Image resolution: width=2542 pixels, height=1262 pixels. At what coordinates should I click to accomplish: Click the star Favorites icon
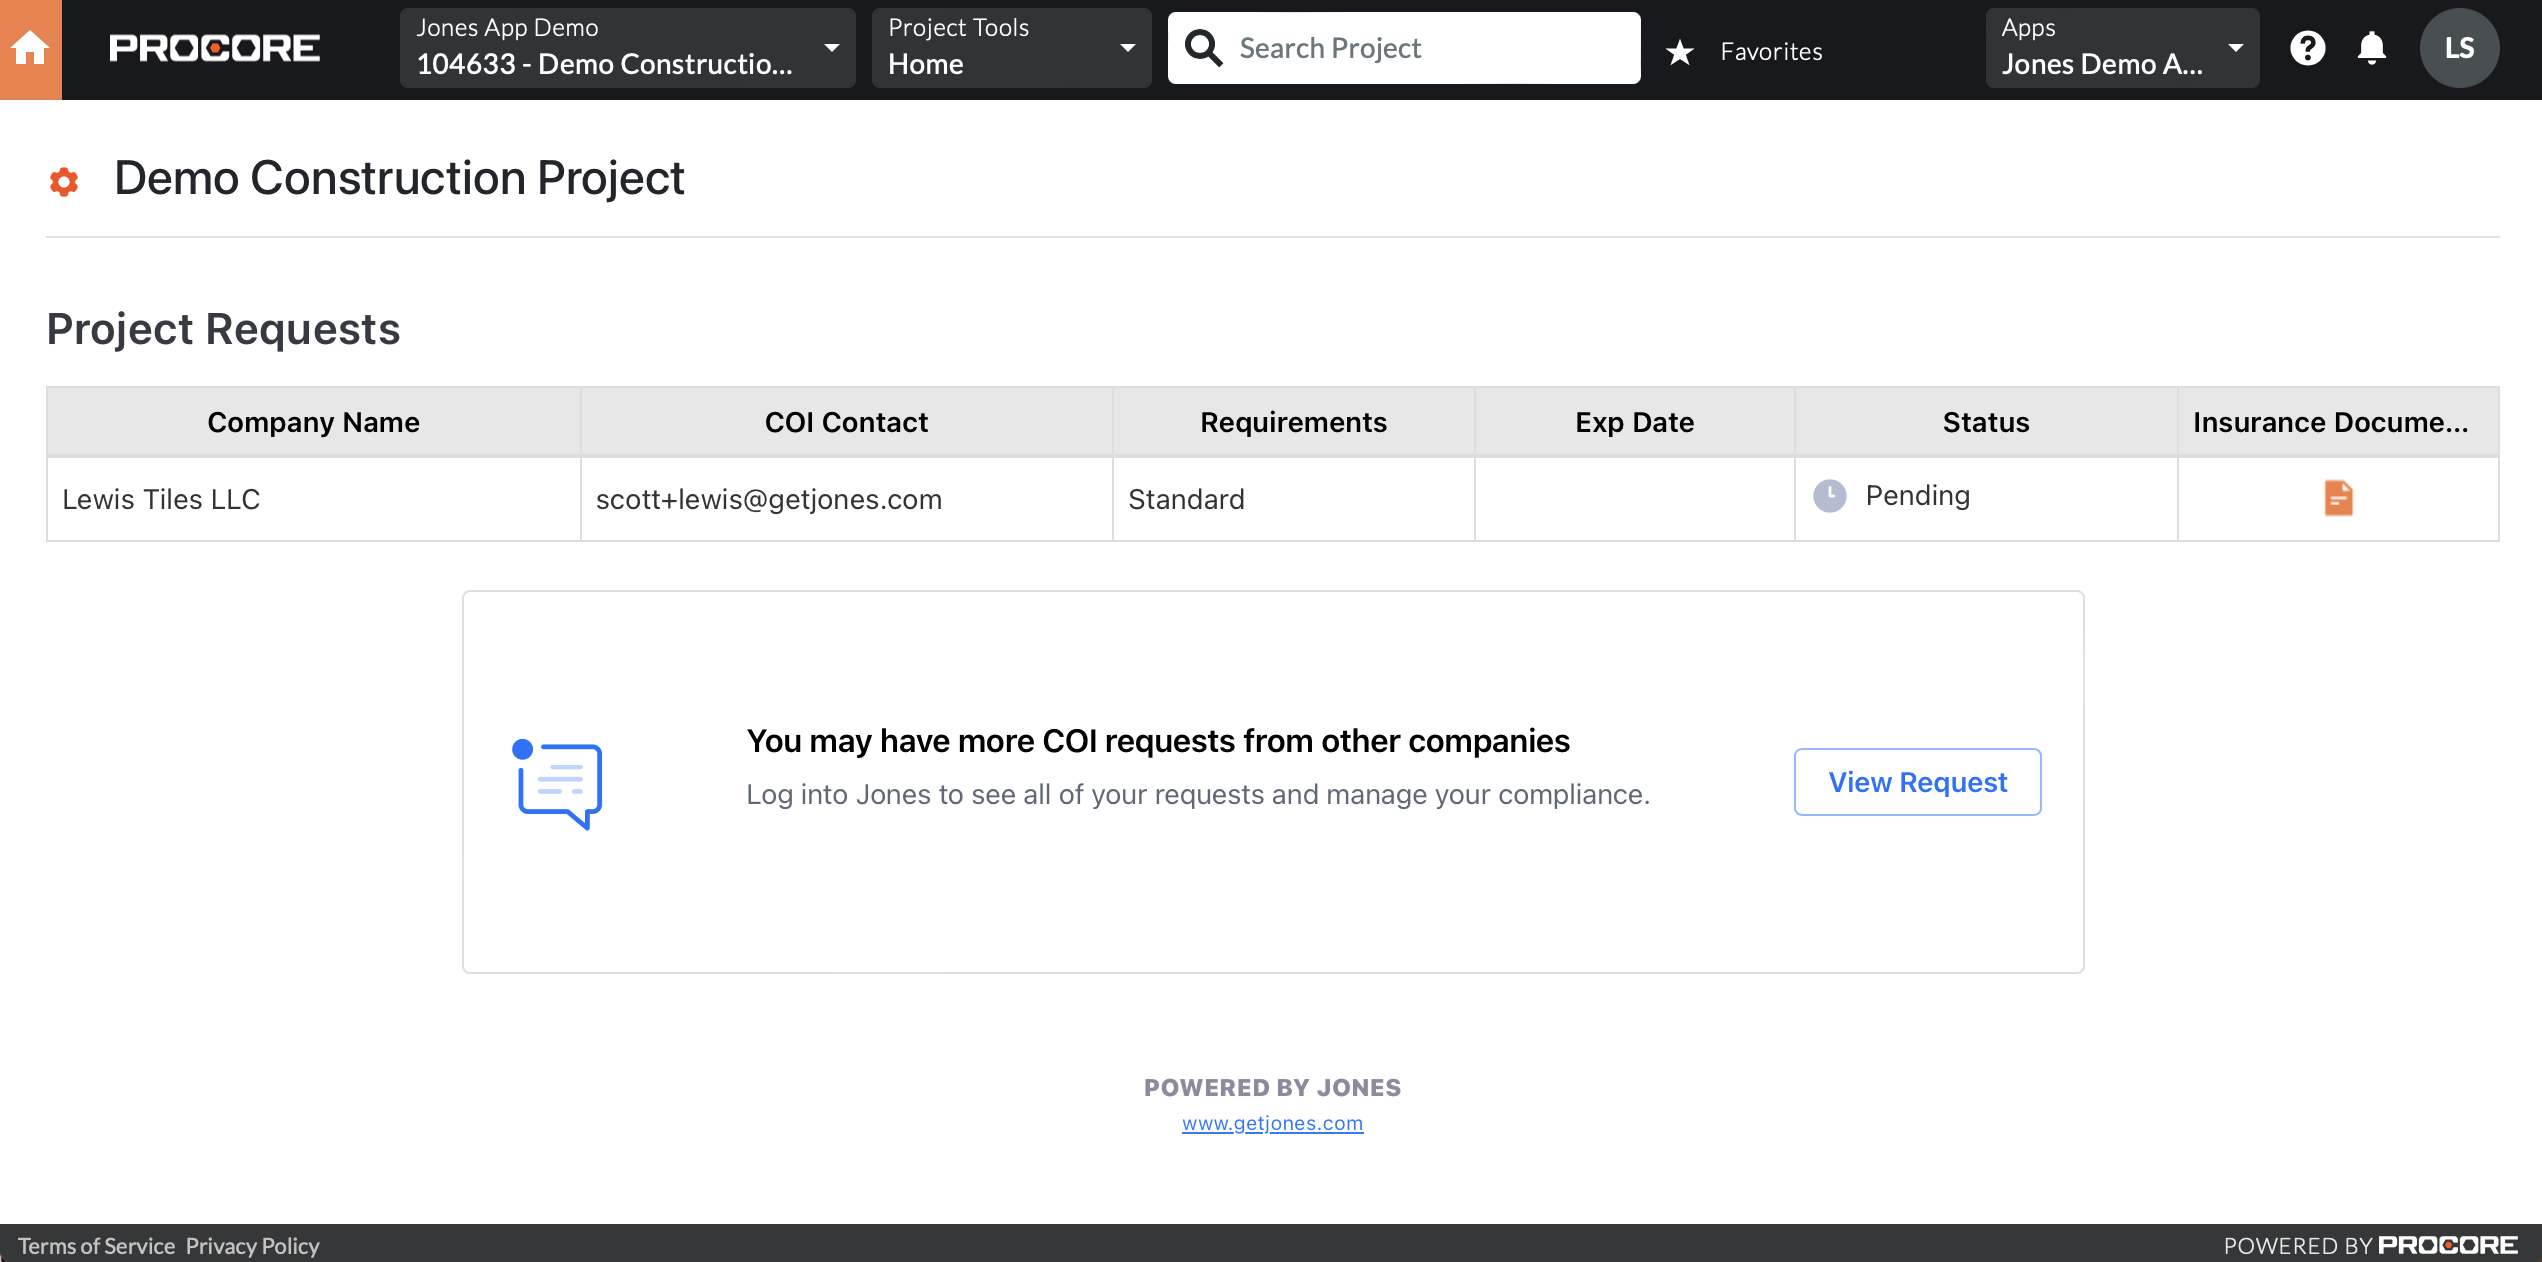pyautogui.click(x=1681, y=47)
